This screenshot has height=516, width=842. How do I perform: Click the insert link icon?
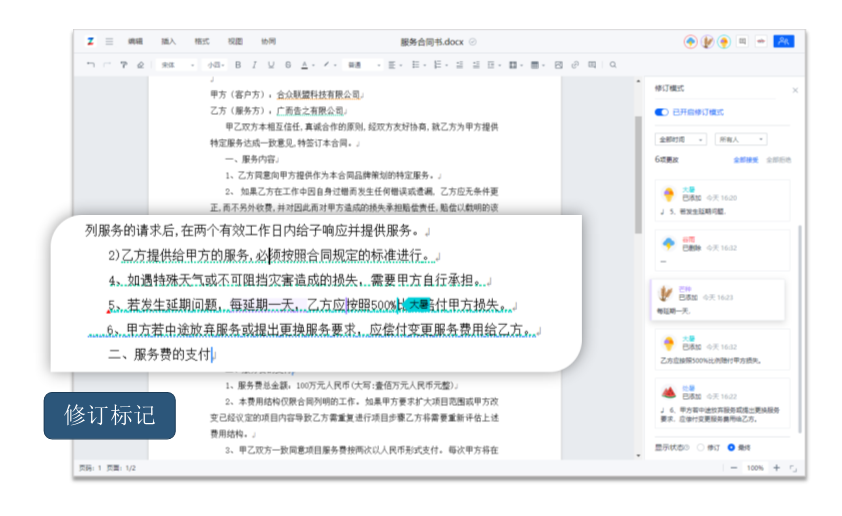pyautogui.click(x=575, y=65)
